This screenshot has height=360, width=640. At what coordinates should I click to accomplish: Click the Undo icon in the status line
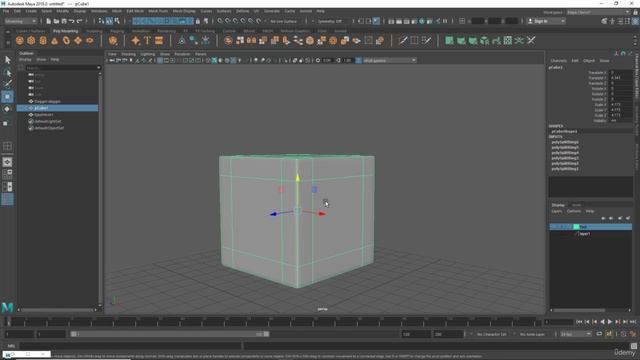72,21
